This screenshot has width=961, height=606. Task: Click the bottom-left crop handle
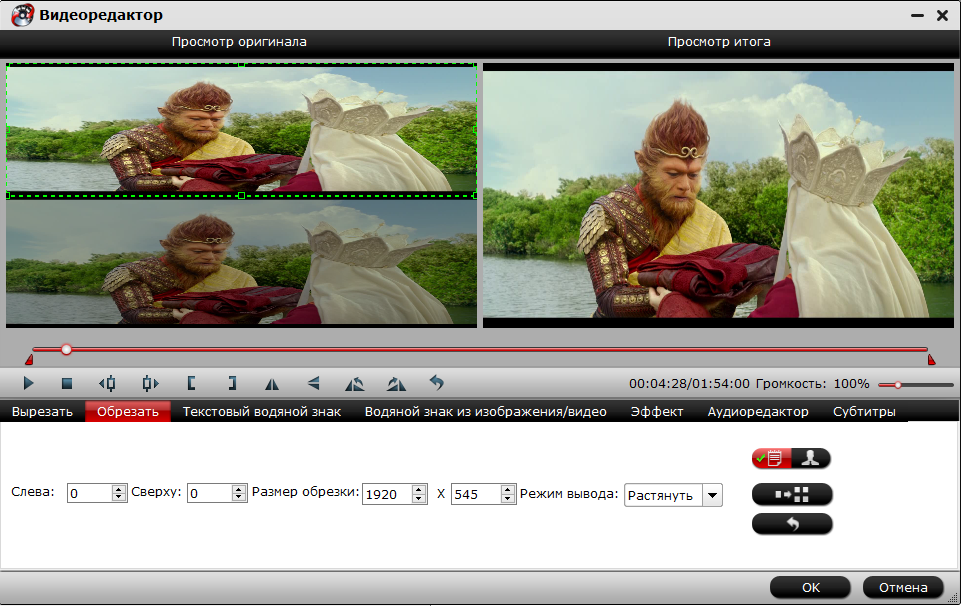(8, 195)
